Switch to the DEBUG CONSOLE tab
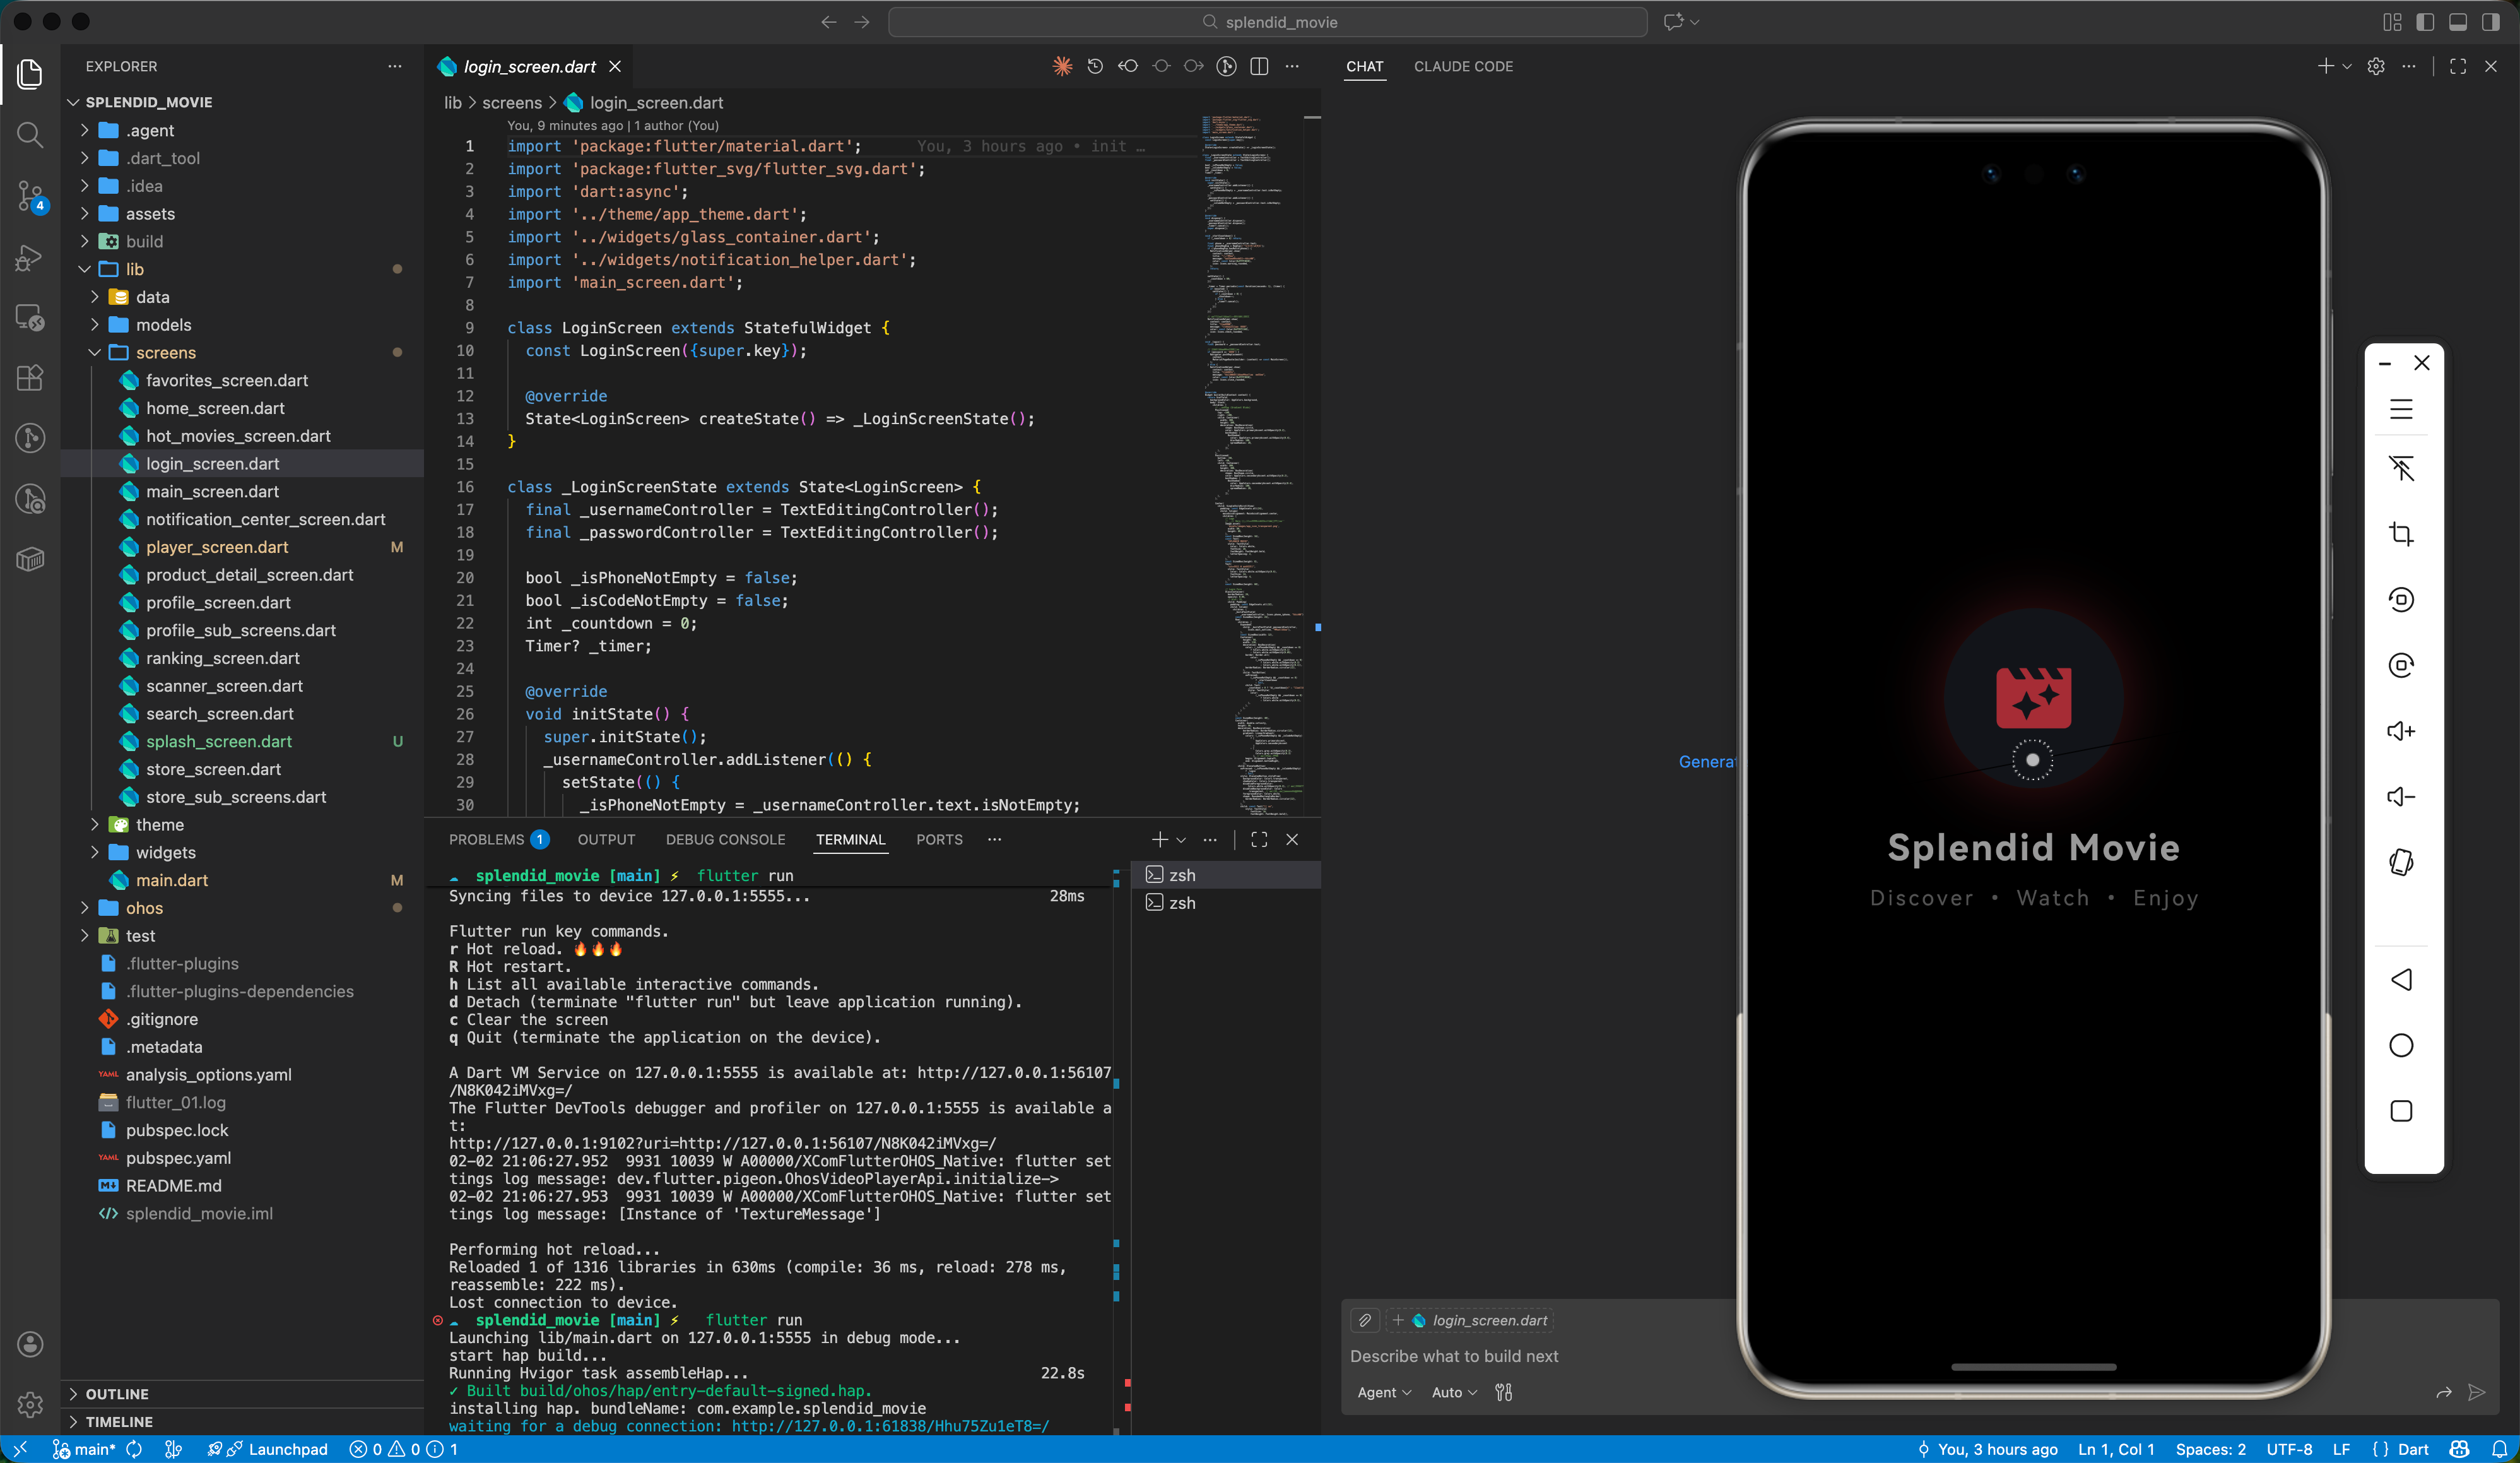This screenshot has width=2520, height=1463. point(725,840)
